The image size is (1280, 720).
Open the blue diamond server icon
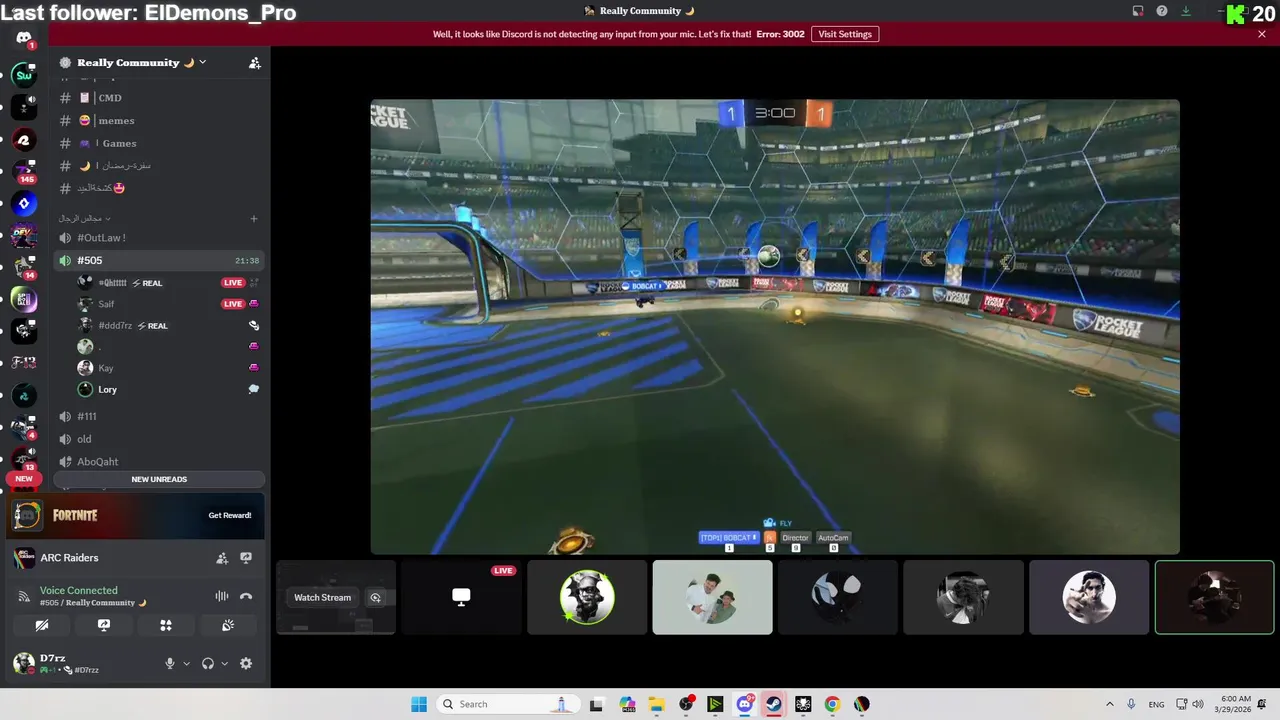pos(24,203)
